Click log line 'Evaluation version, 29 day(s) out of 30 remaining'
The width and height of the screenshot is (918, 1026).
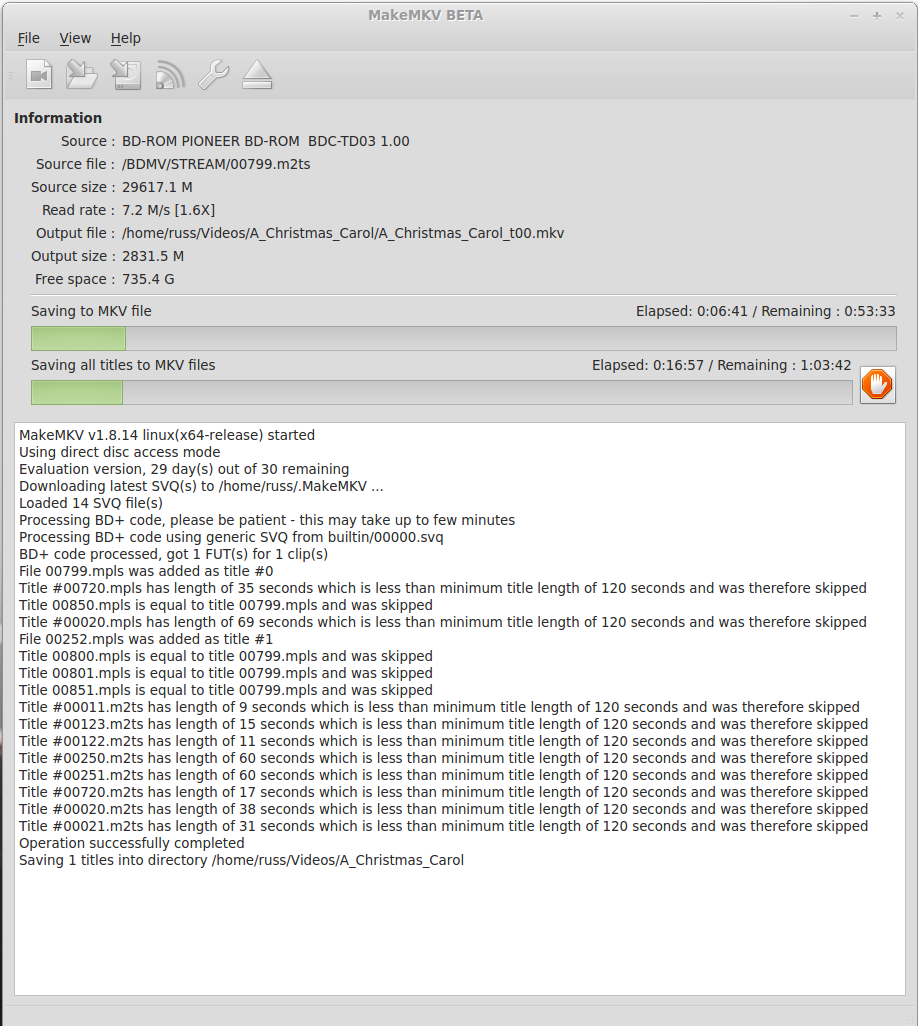(x=184, y=469)
